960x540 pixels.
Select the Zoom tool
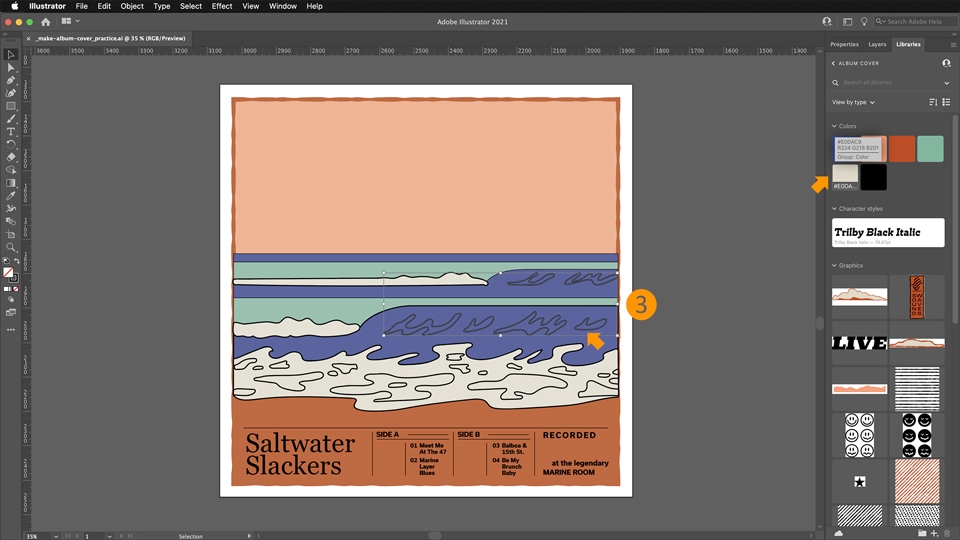(x=11, y=247)
